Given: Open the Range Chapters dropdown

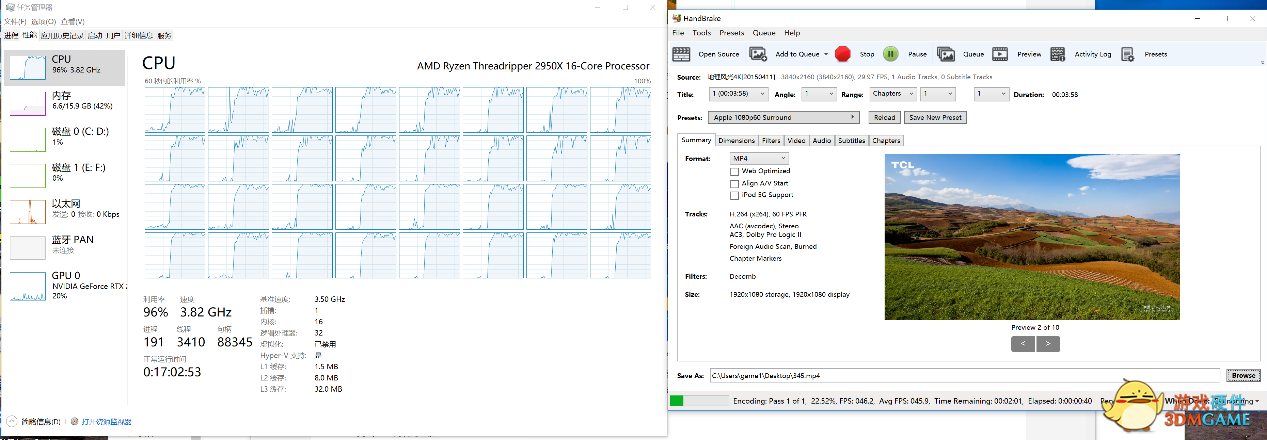Looking at the screenshot, I should 893,94.
